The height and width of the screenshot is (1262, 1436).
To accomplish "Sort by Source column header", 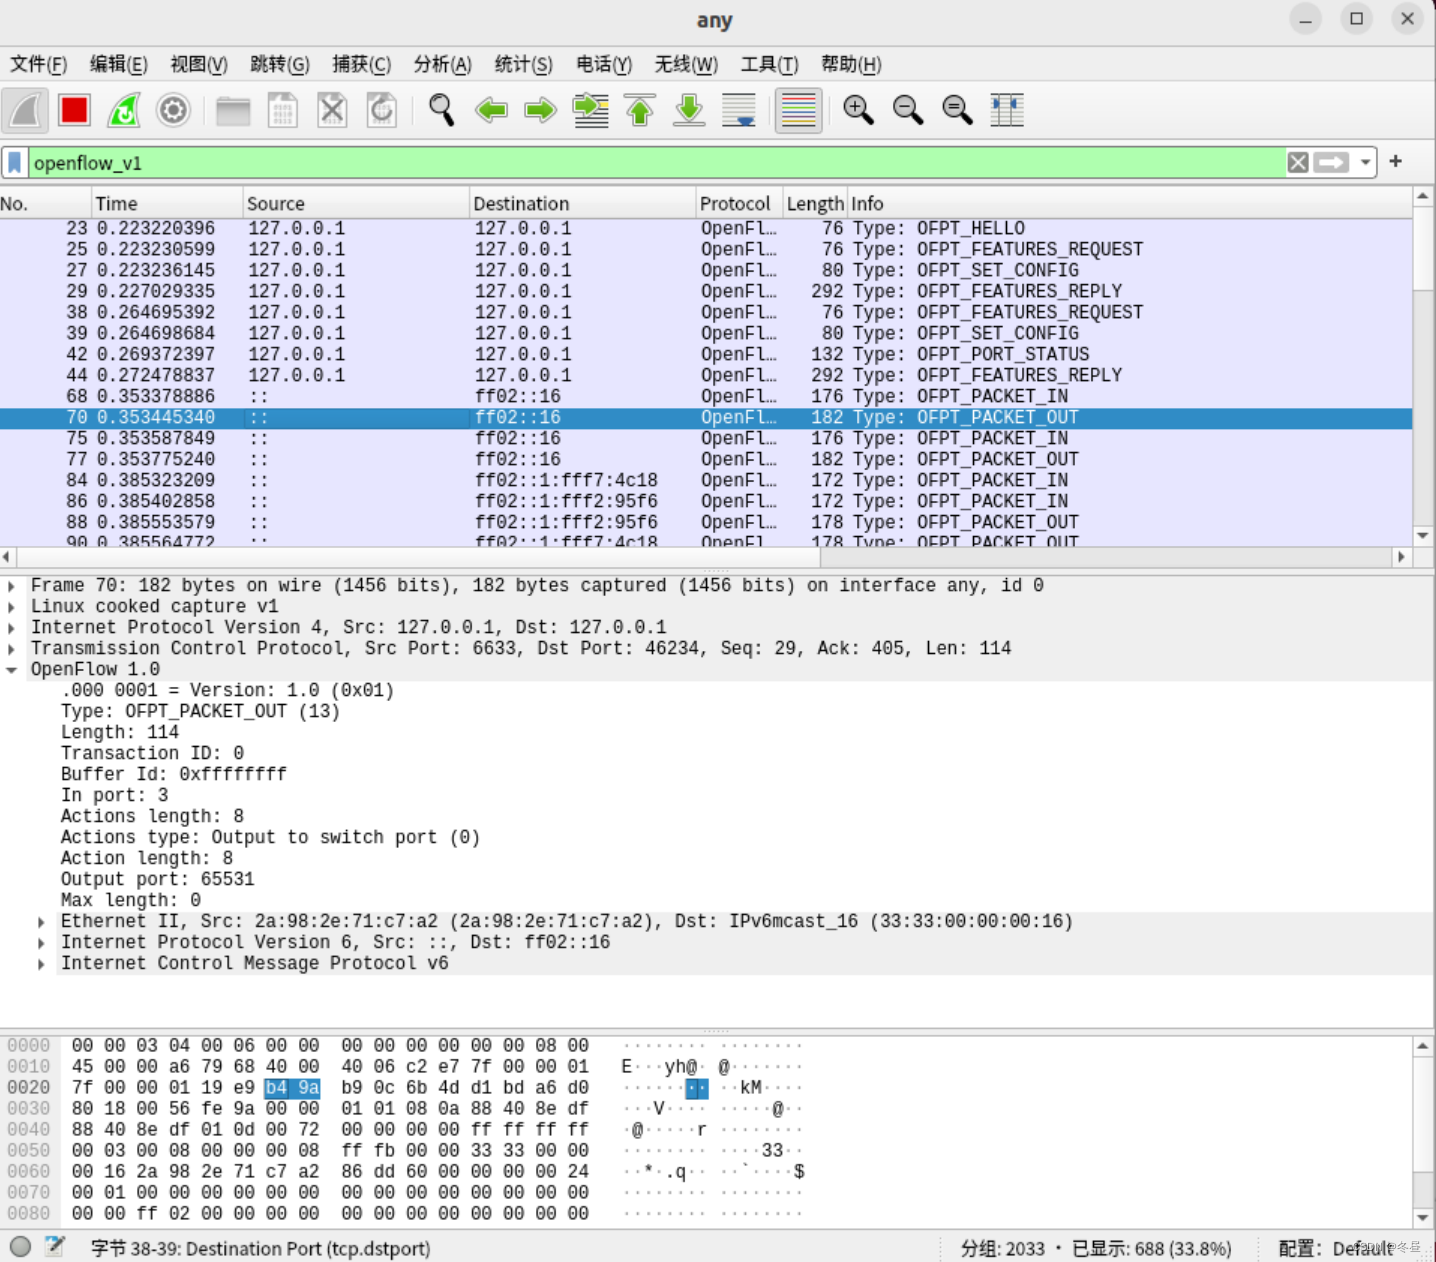I will 355,203.
